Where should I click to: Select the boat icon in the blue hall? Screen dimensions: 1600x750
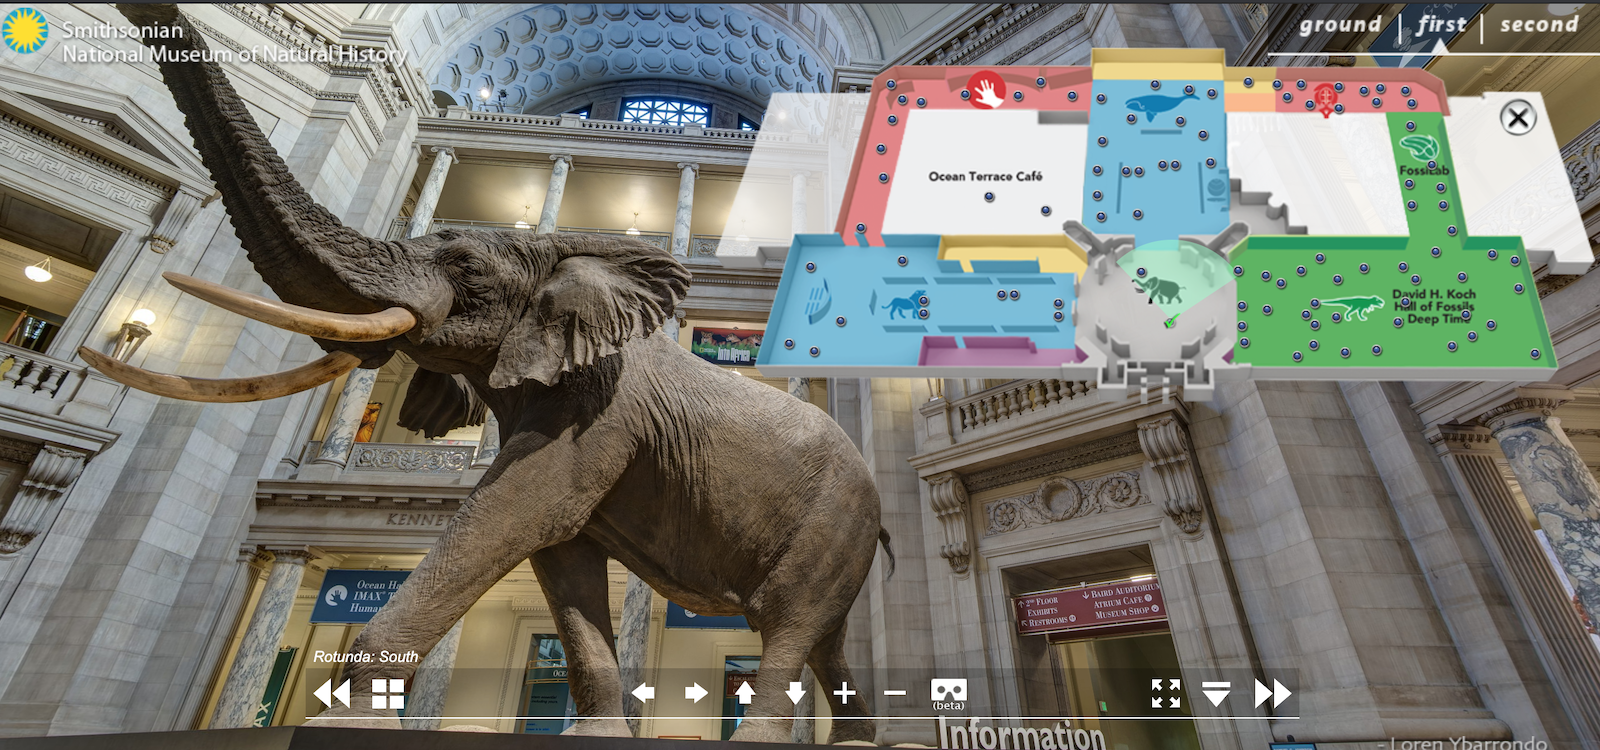coord(819,299)
